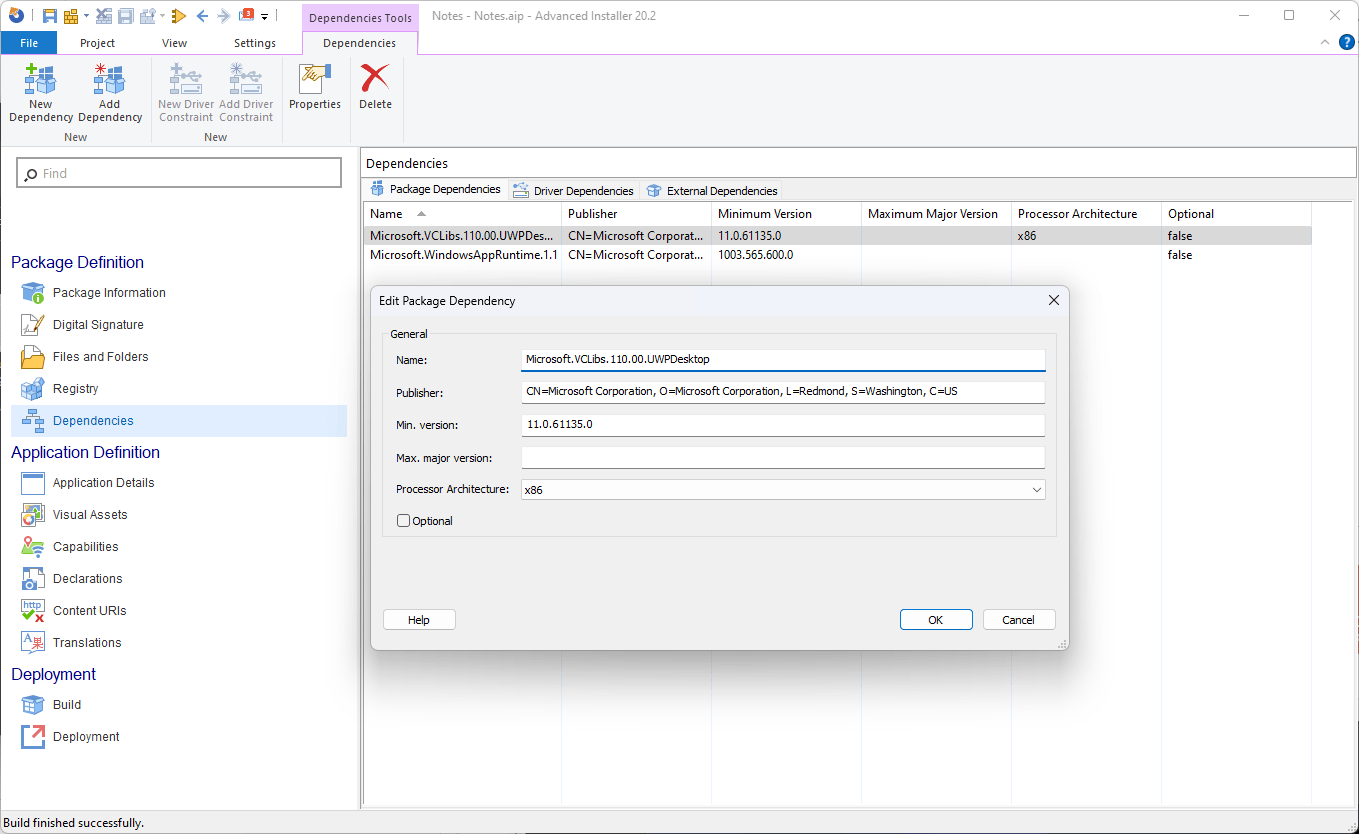Open Properties from the ribbon
1359x834 pixels.
point(315,86)
